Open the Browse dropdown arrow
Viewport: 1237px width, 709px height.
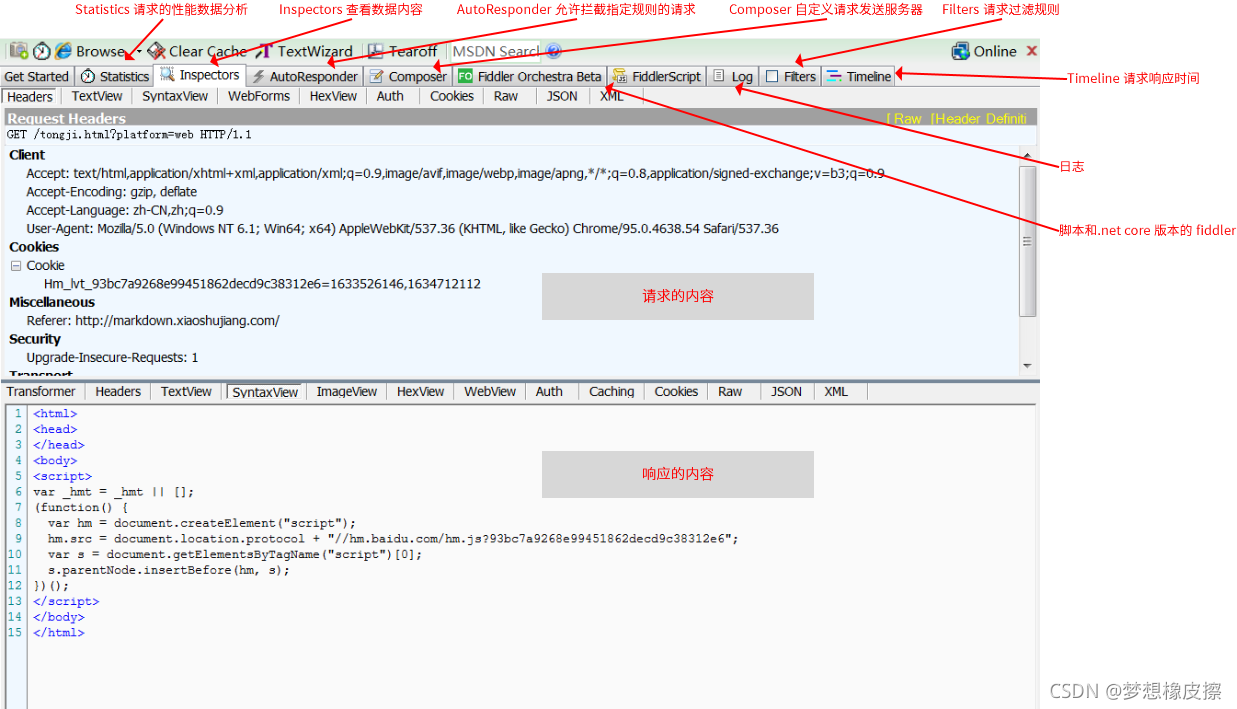pos(138,51)
